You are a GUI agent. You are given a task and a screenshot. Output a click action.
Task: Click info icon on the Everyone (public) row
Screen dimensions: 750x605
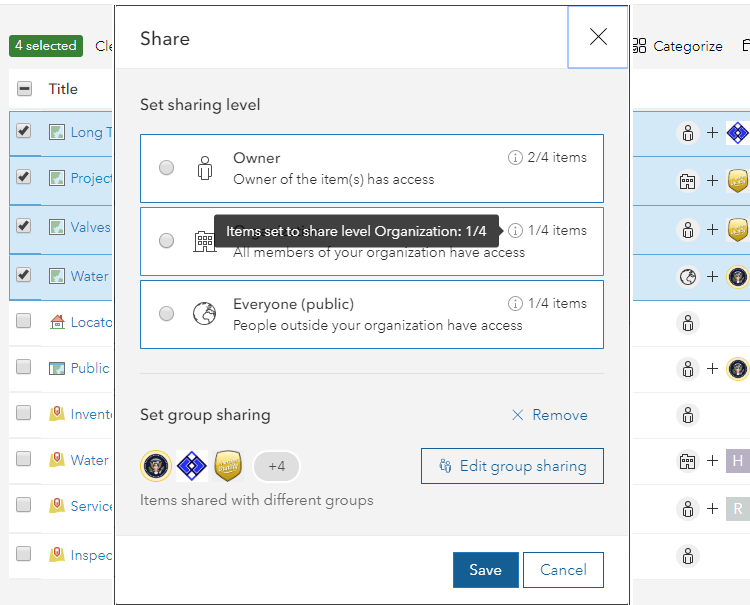[x=515, y=304]
